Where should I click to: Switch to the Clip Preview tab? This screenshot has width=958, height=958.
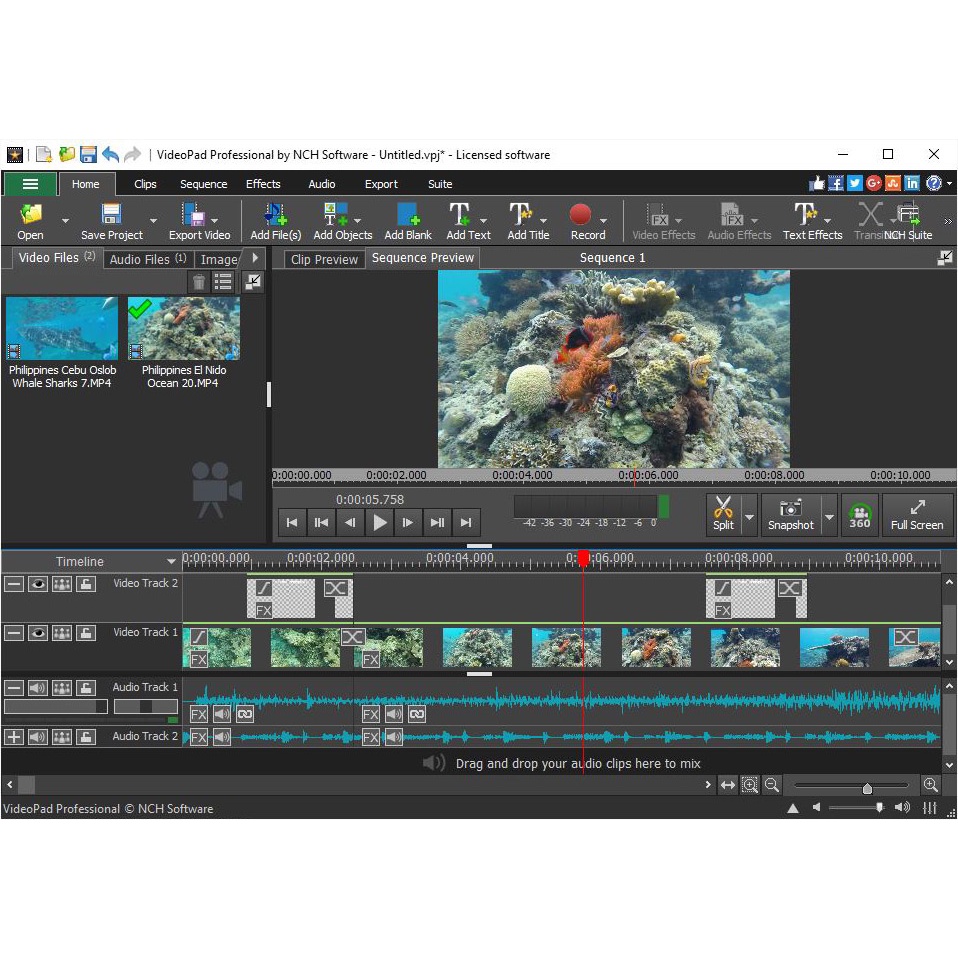pyautogui.click(x=323, y=259)
